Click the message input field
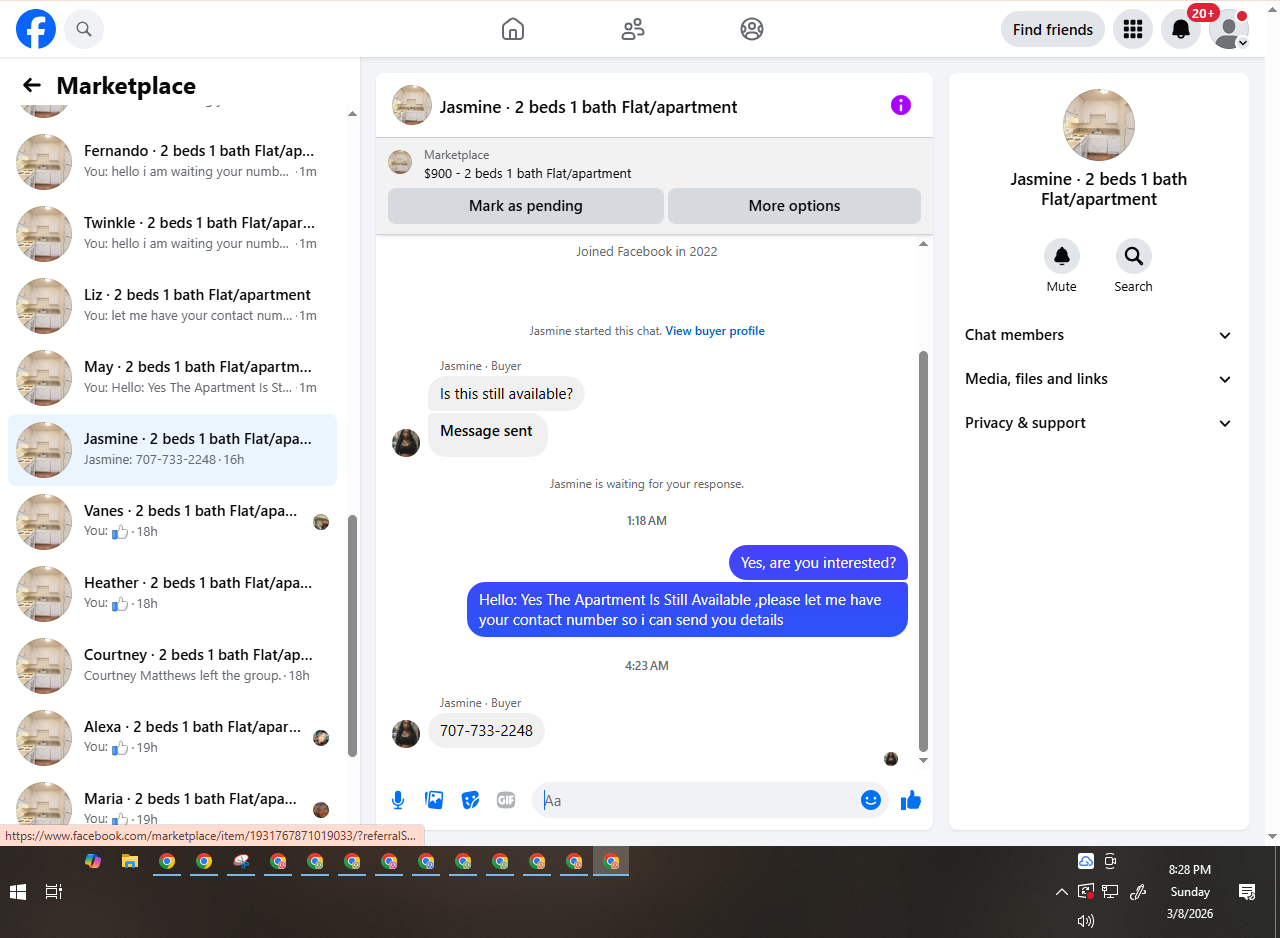Screen dimensions: 1280x938 click(x=700, y=800)
